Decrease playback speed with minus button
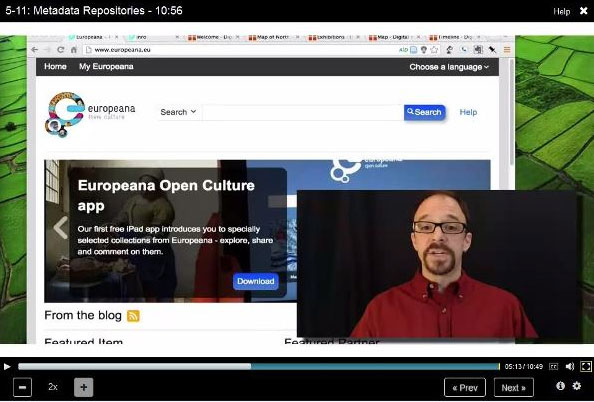The image size is (594, 402). click(x=22, y=387)
